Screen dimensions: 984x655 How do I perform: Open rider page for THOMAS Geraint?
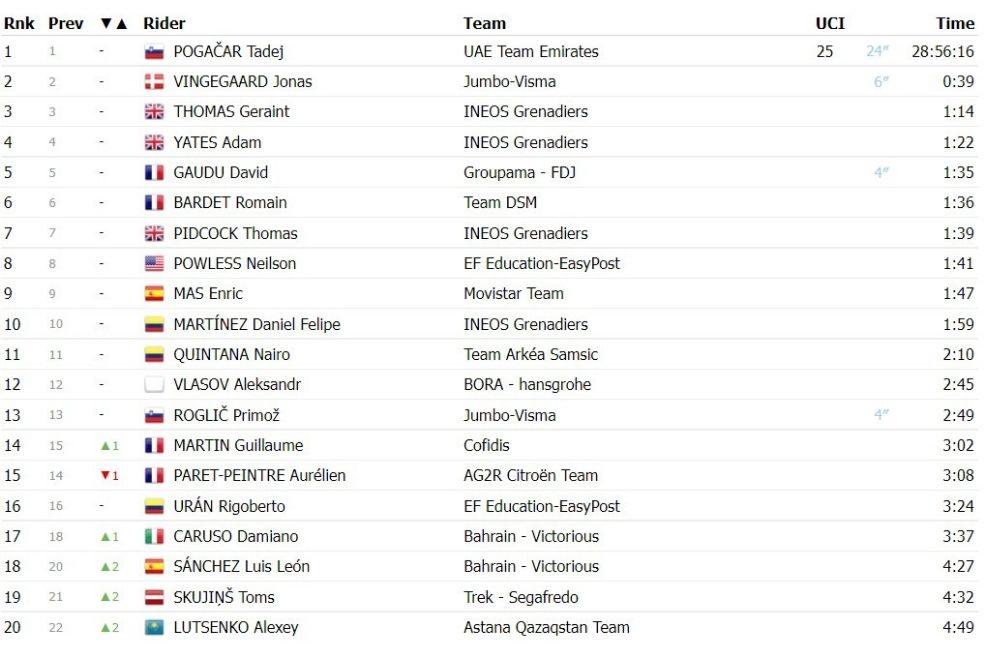(x=231, y=112)
